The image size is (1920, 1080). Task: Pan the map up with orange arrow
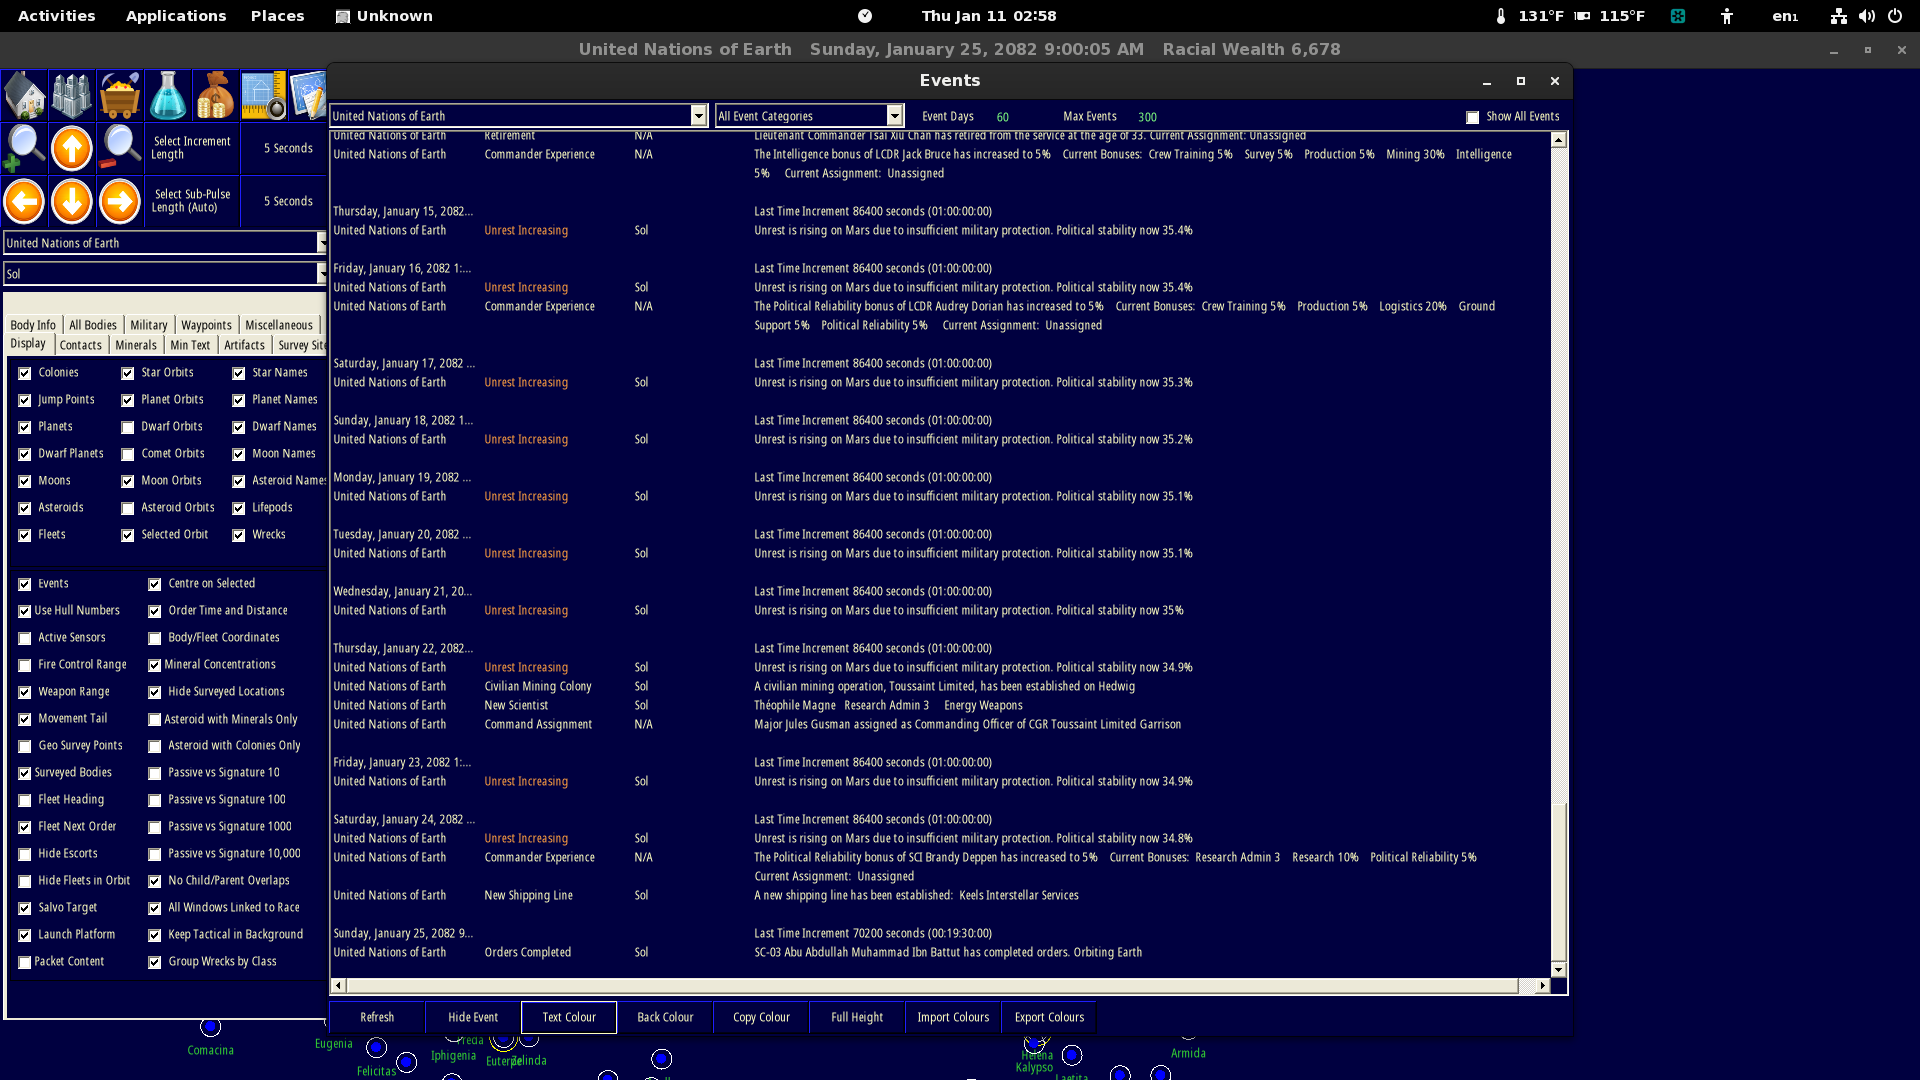click(x=72, y=148)
